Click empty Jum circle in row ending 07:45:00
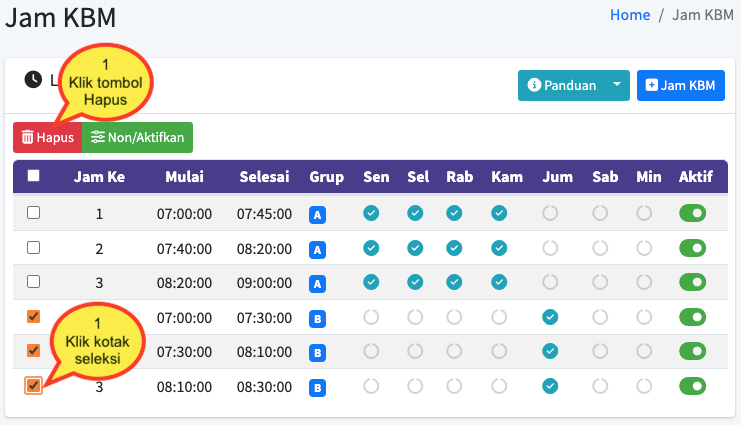741x425 pixels. 550,213
